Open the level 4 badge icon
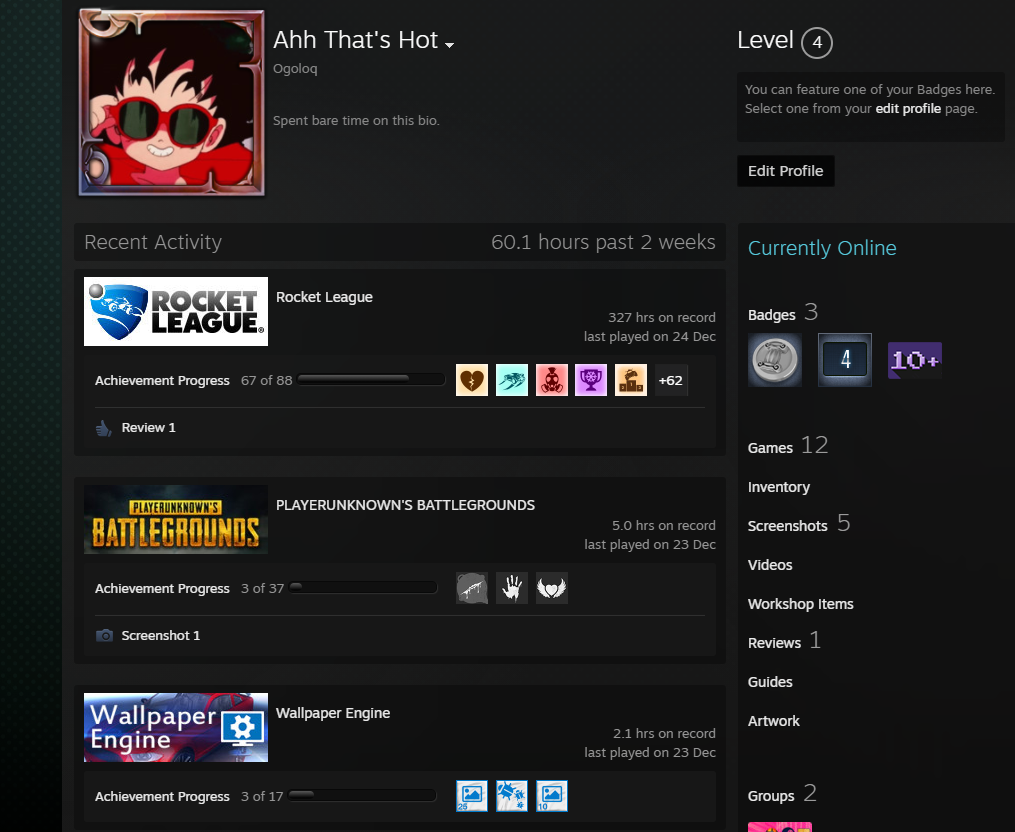Image resolution: width=1015 pixels, height=832 pixels. tap(845, 360)
